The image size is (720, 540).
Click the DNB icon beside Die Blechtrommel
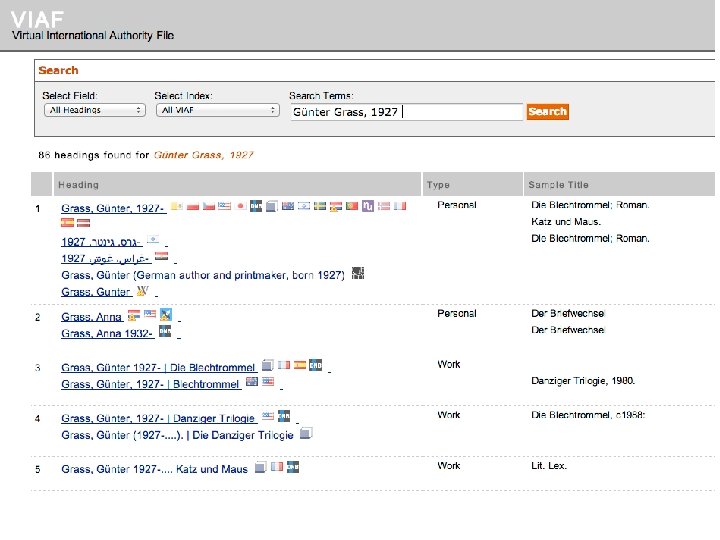[x=315, y=365]
